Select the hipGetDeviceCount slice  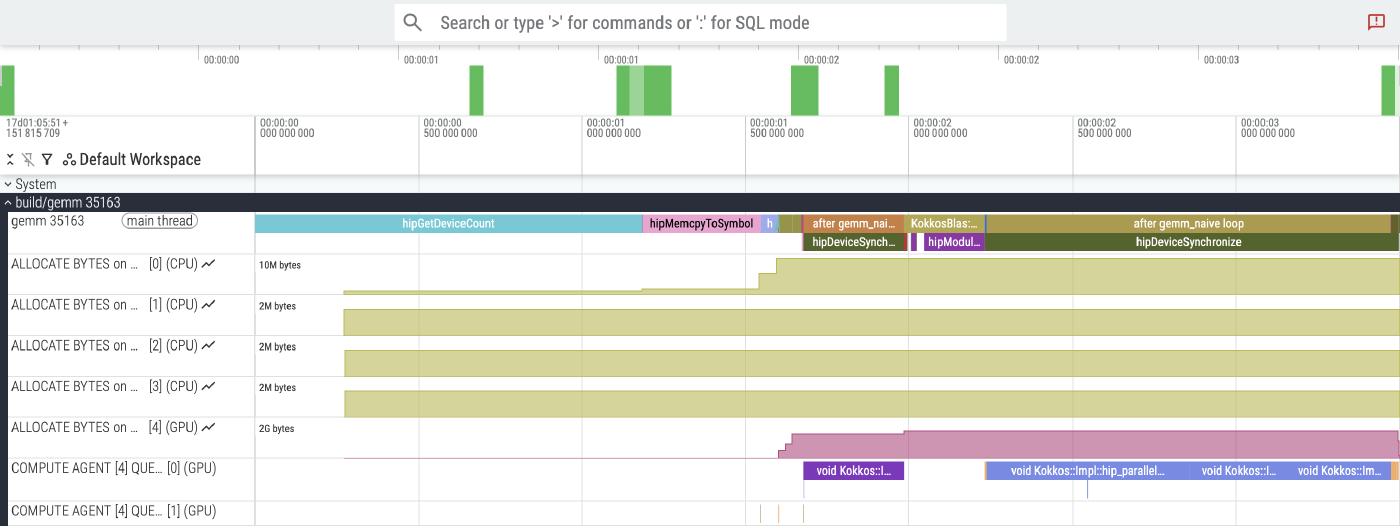click(x=448, y=224)
